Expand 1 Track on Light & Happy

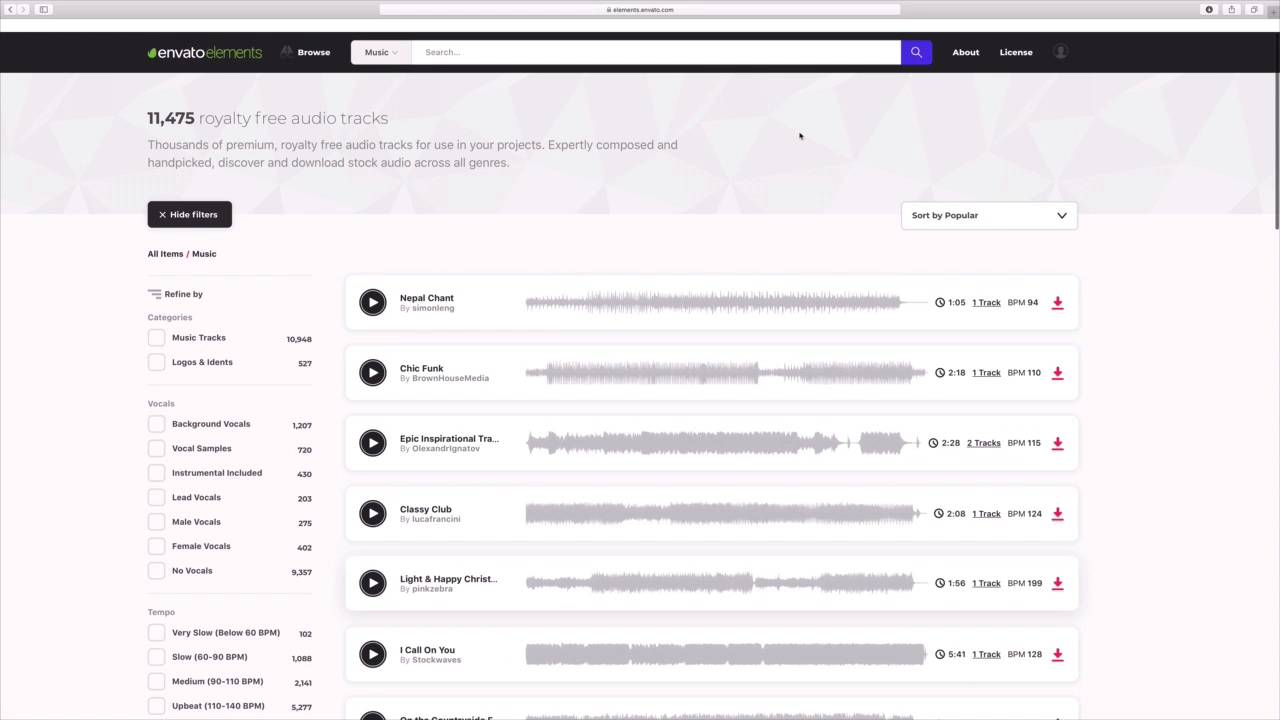[986, 583]
